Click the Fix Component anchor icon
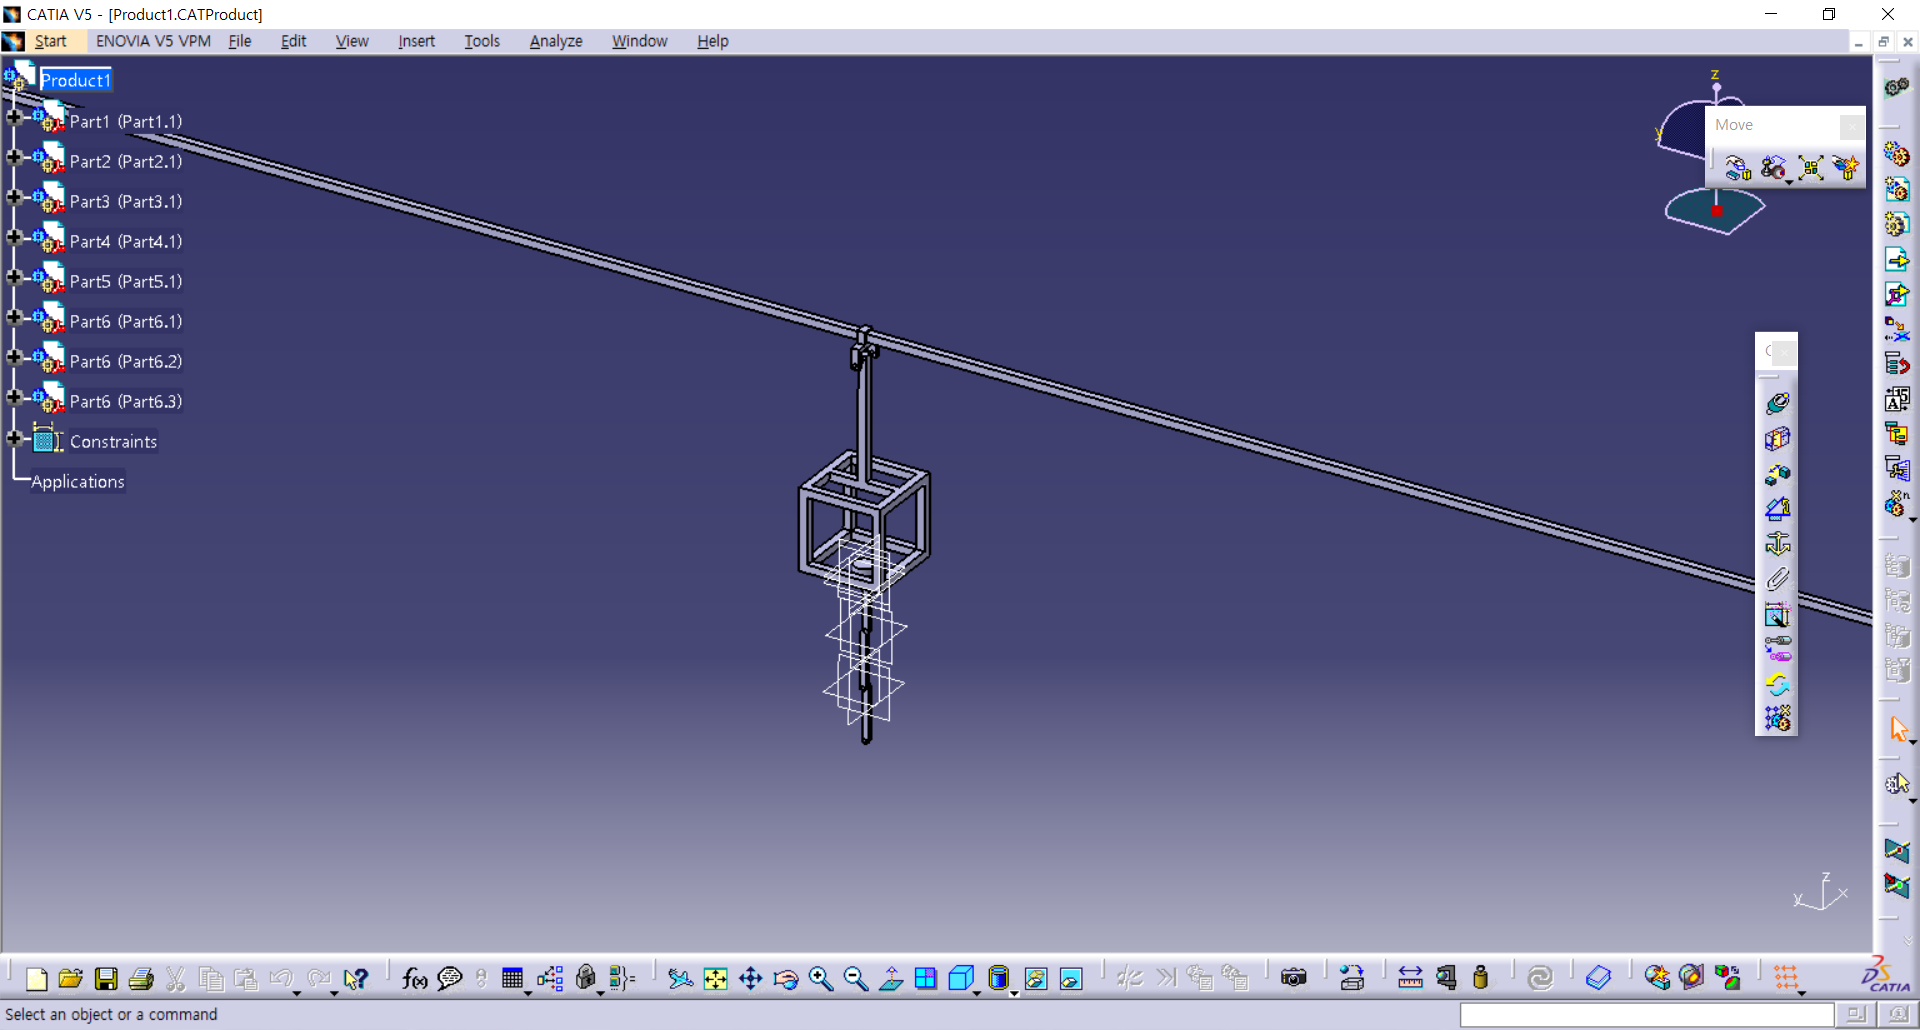This screenshot has height=1030, width=1920. pos(1777,543)
